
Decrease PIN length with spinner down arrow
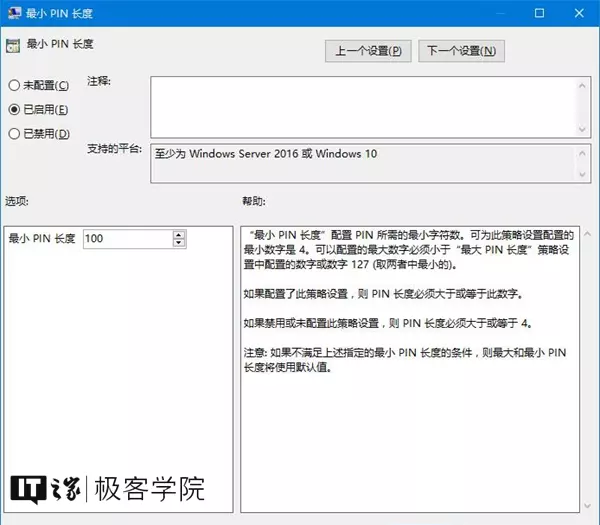[179, 243]
